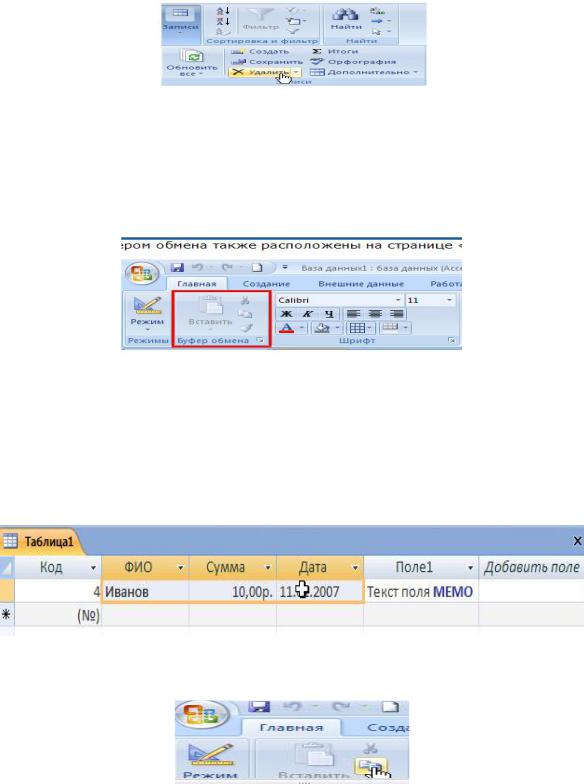Image resolution: width=584 pixels, height=784 pixels.
Task: Click the Format Painter brush icon
Action: point(246,328)
